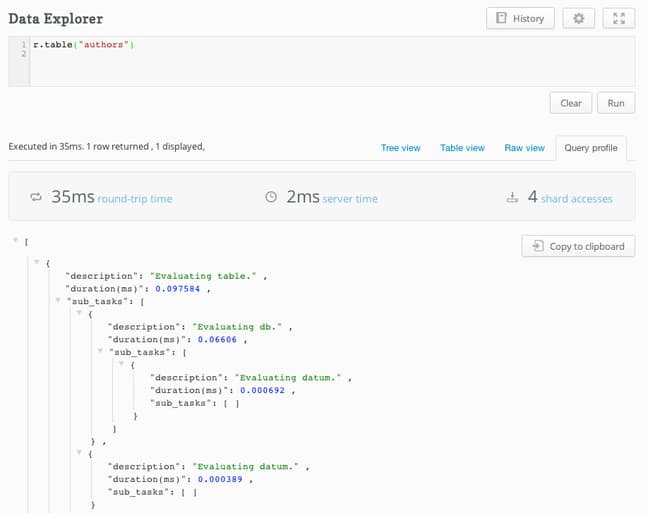
Task: Click the 35ms round-trip value
Action: tap(73, 197)
